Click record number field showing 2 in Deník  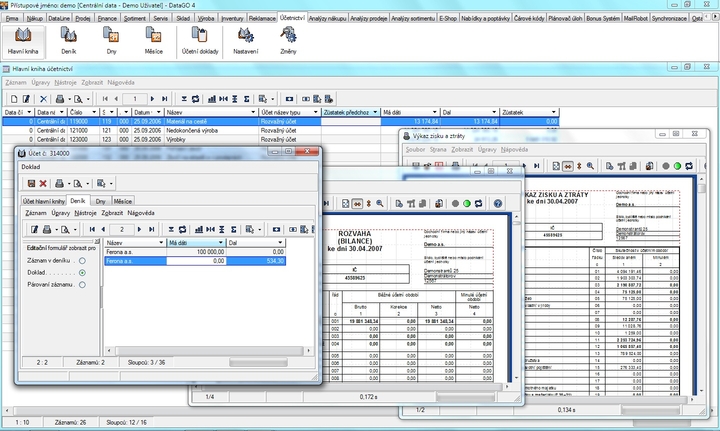pyautogui.click(x=122, y=229)
